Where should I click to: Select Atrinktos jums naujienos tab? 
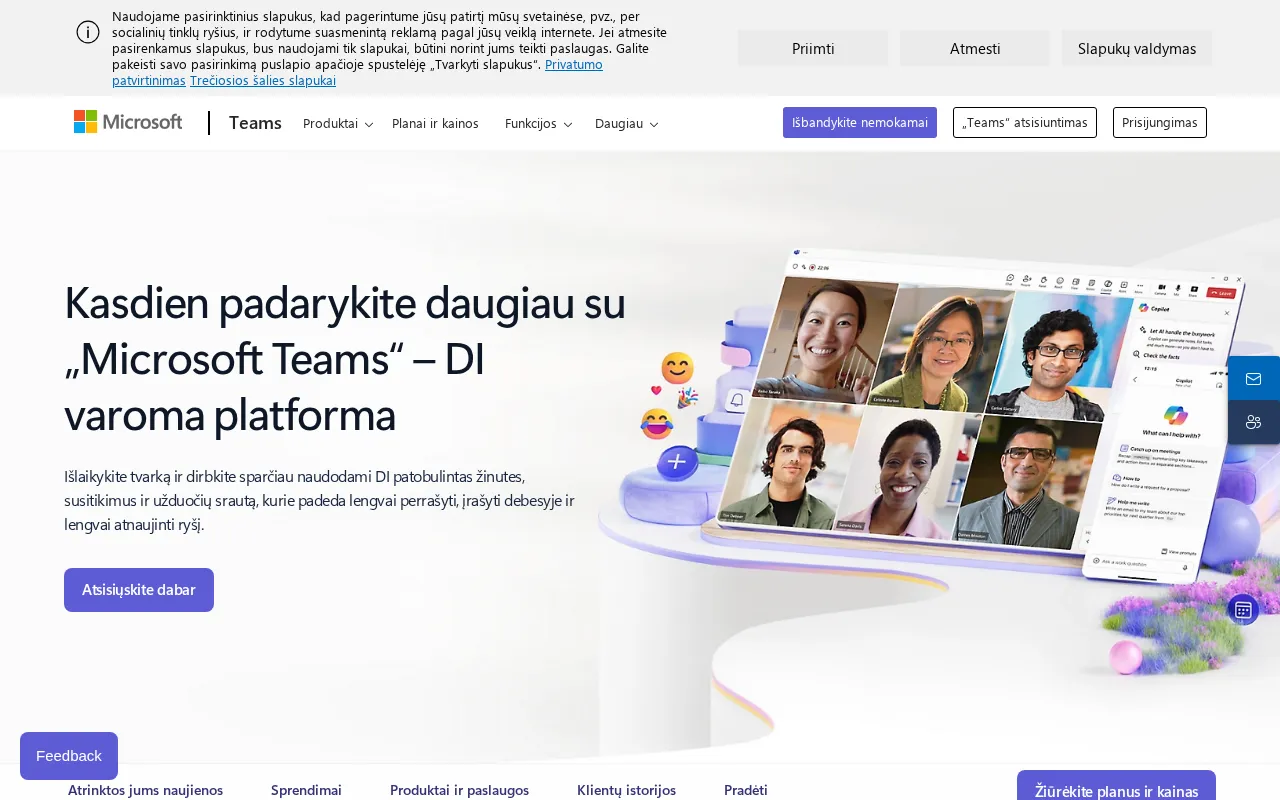point(146,790)
